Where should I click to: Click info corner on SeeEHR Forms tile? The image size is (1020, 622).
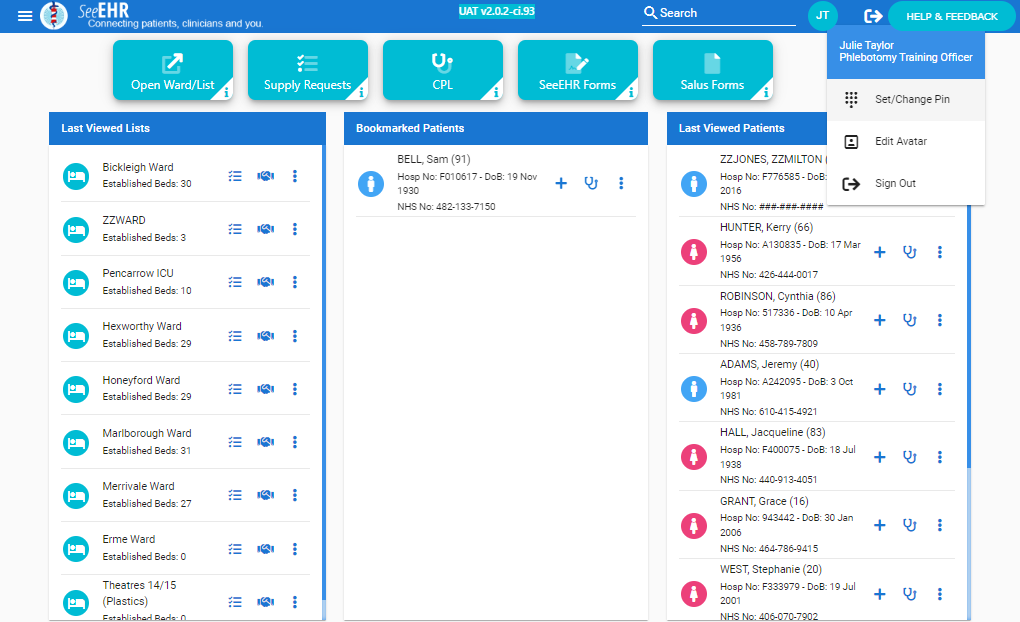(x=630, y=92)
